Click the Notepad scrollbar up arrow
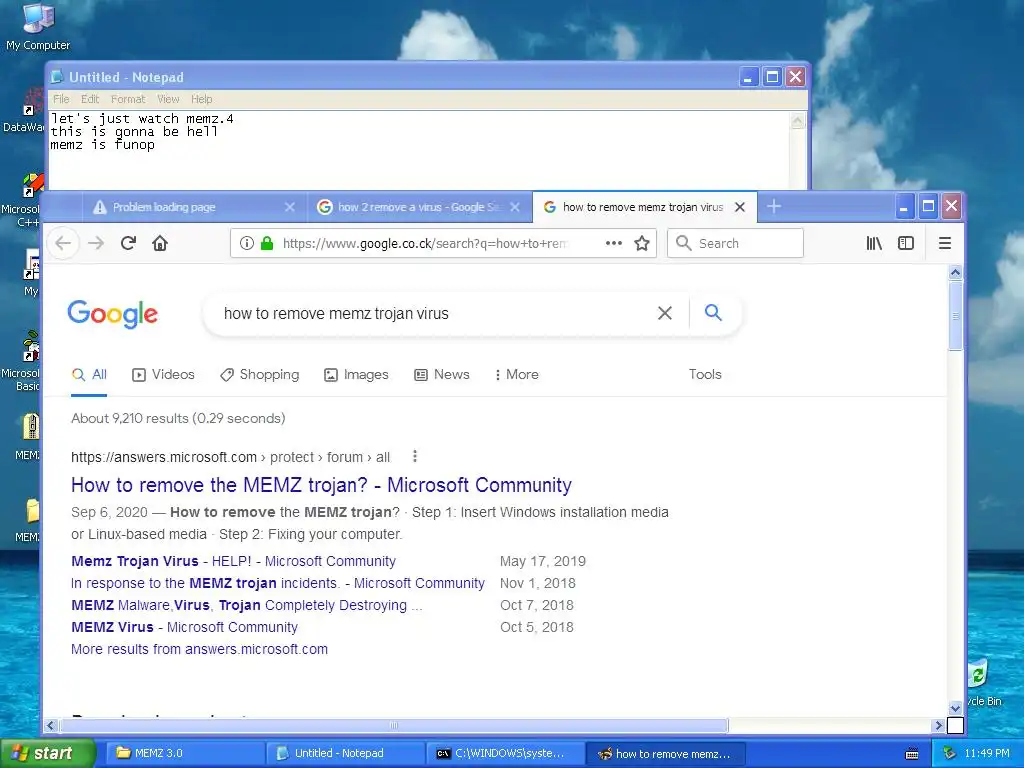The image size is (1024, 768). pos(797,121)
